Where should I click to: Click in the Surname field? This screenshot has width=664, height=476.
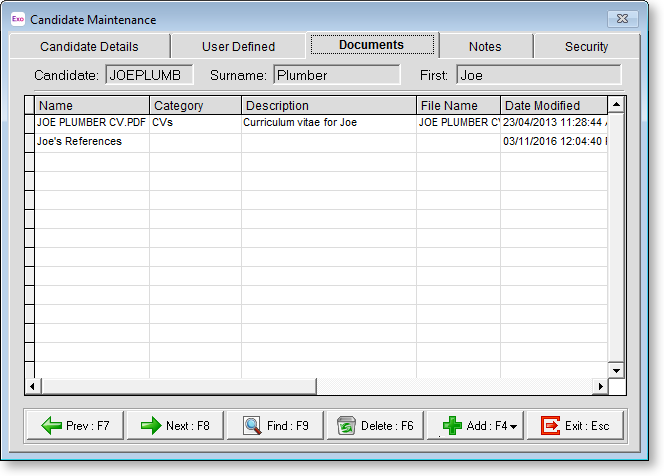[x=335, y=75]
